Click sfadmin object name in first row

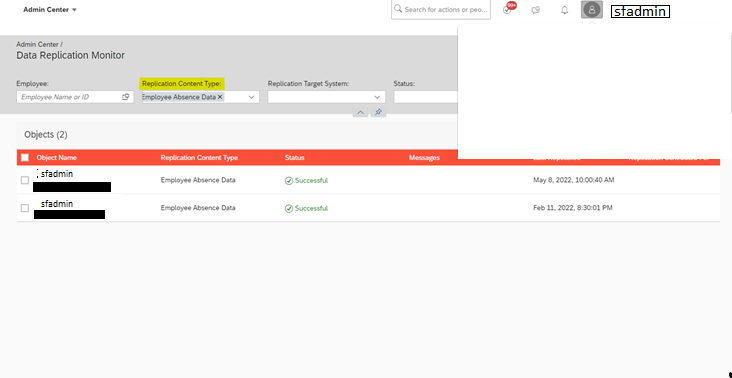(x=57, y=174)
